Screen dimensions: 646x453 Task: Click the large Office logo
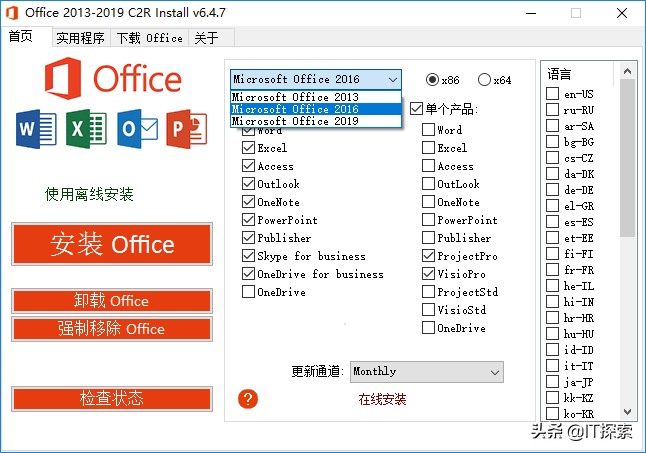pos(113,78)
